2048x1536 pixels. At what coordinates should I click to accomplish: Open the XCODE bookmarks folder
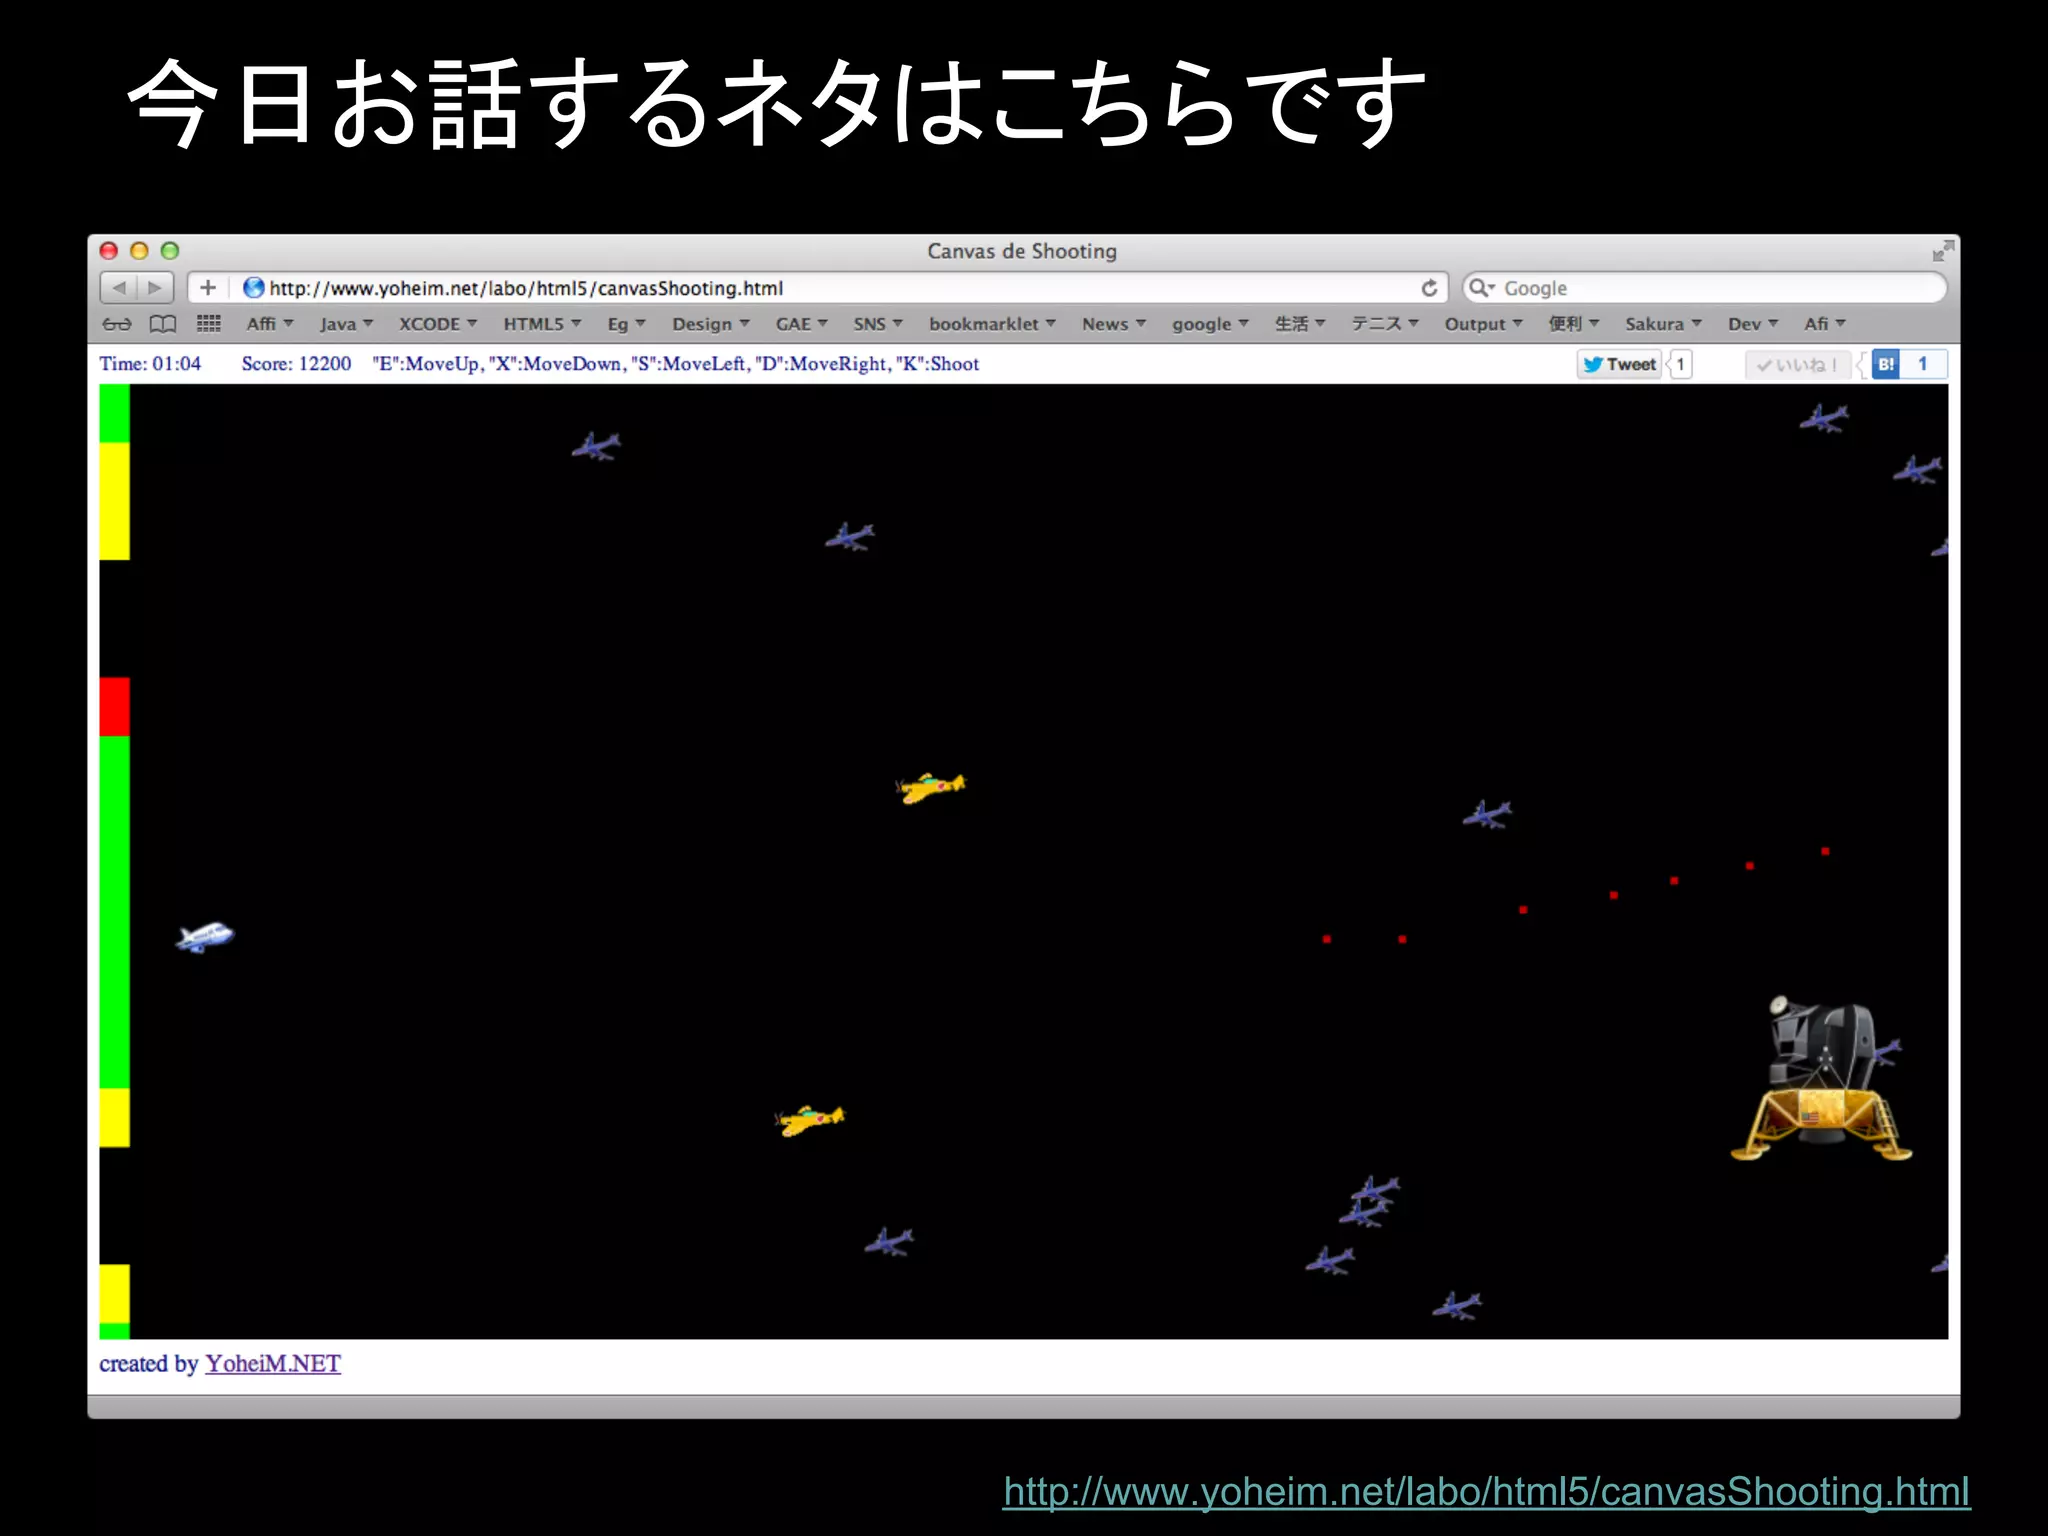tap(438, 324)
